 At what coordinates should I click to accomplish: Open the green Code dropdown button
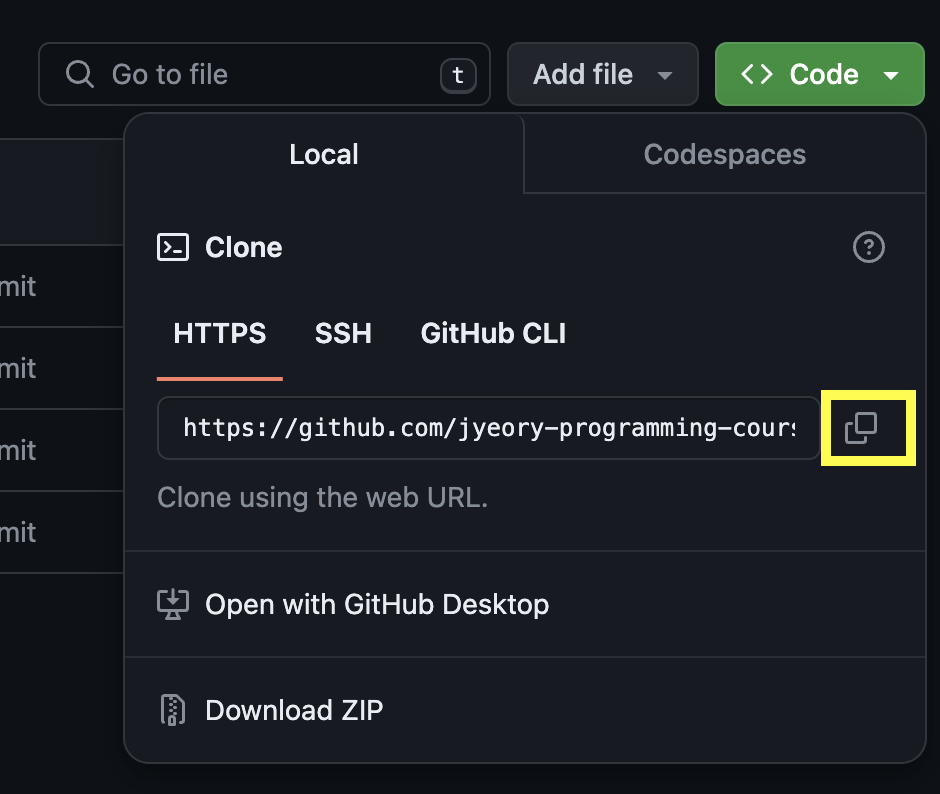(820, 74)
